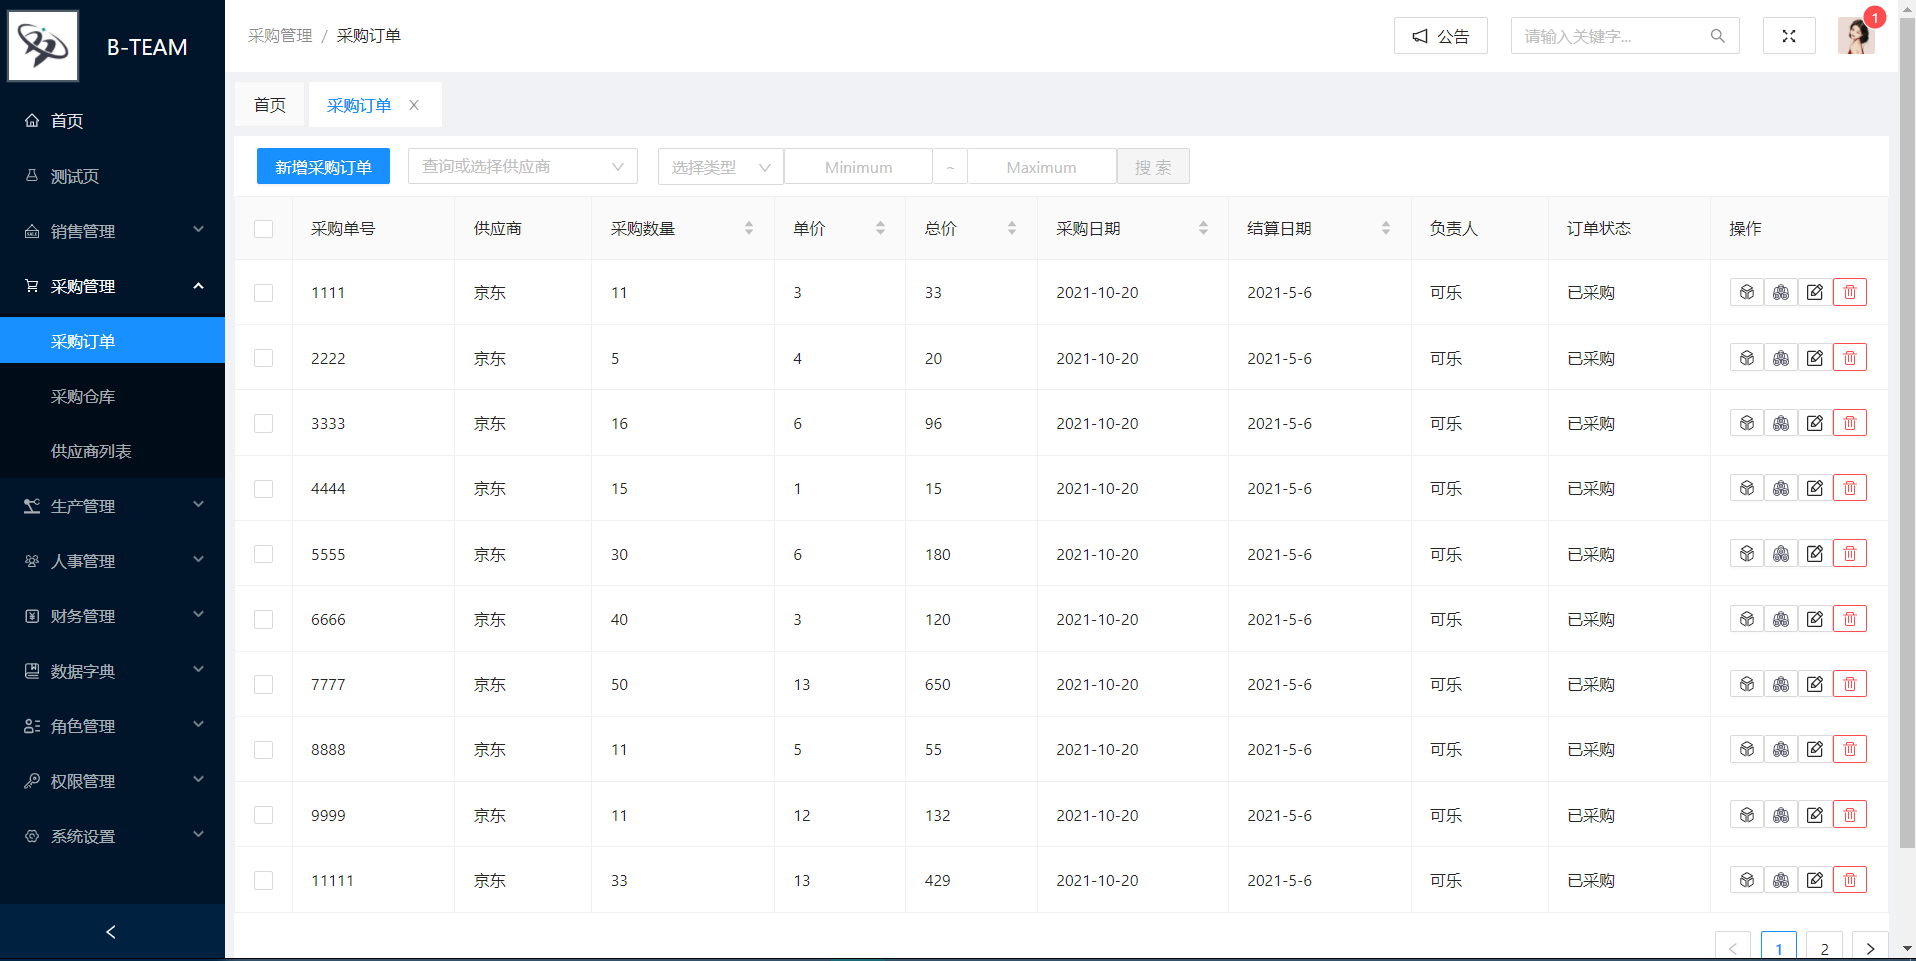Delete order 4444 with the trash icon
This screenshot has height=961, width=1916.
pos(1849,488)
